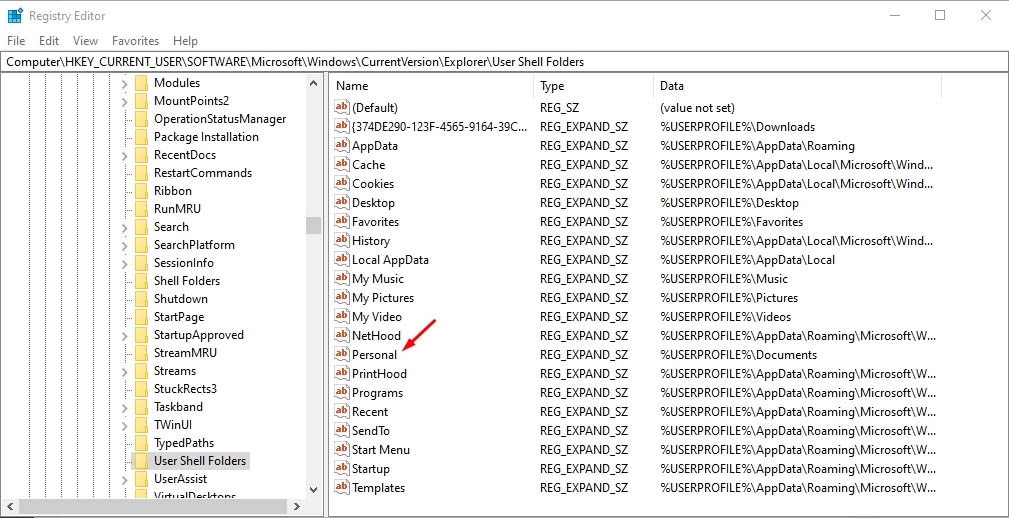
Task: Click the tree pane scroll up arrow
Action: point(313,83)
